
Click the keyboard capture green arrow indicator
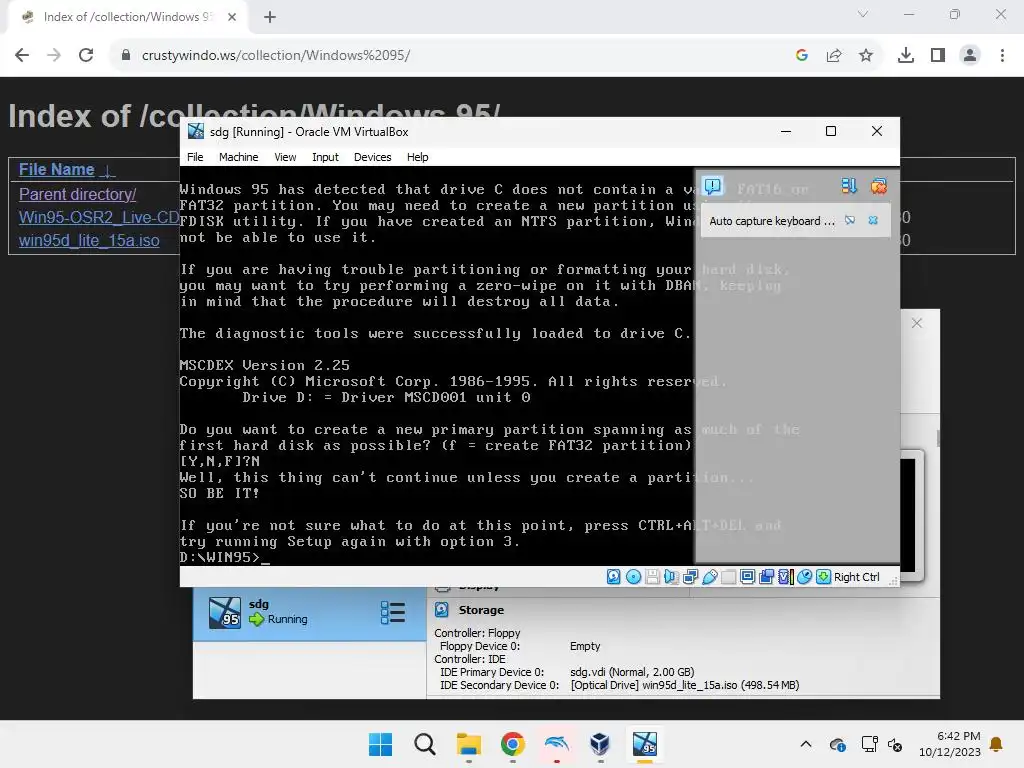(824, 577)
